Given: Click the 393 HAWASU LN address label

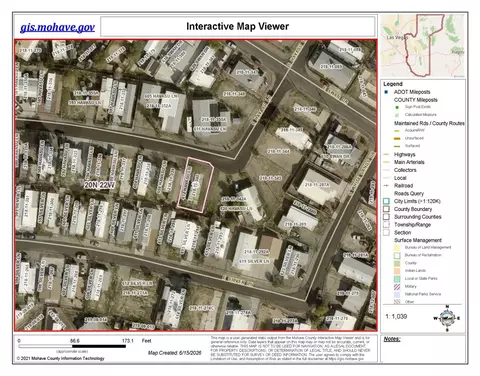Looking at the screenshot, I should 85,103.
